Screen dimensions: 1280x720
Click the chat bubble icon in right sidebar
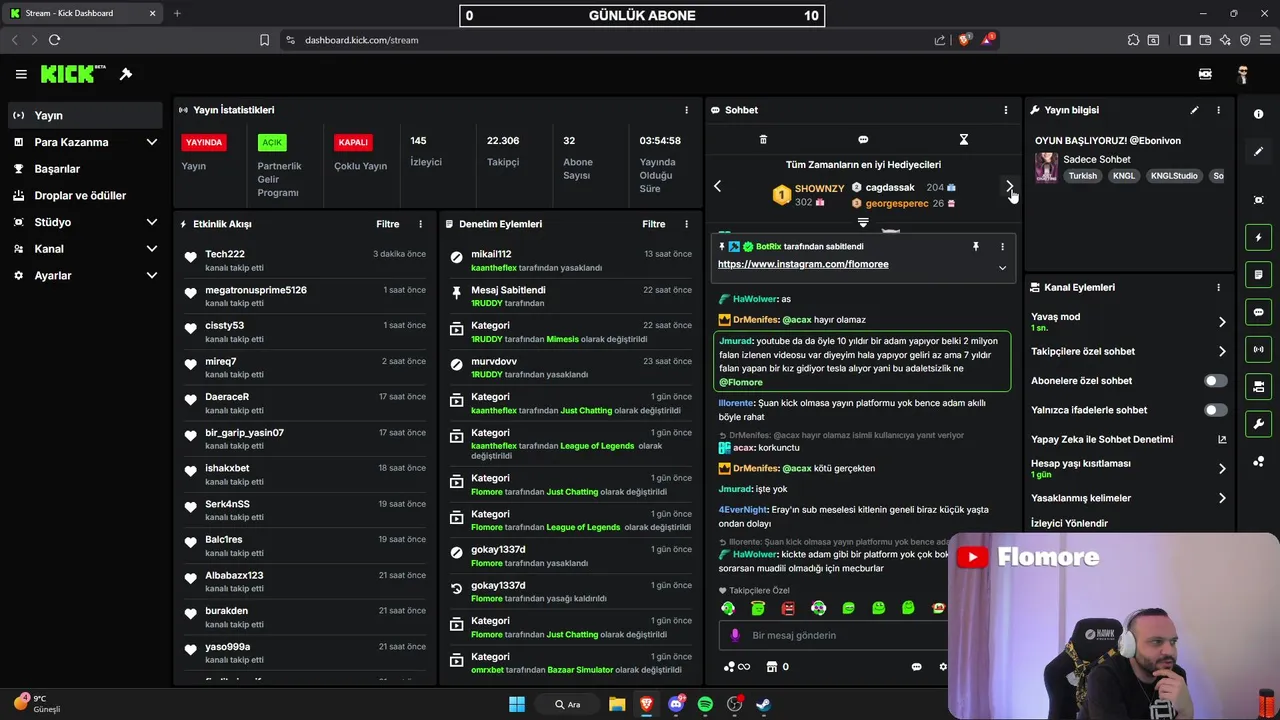tap(1258, 312)
